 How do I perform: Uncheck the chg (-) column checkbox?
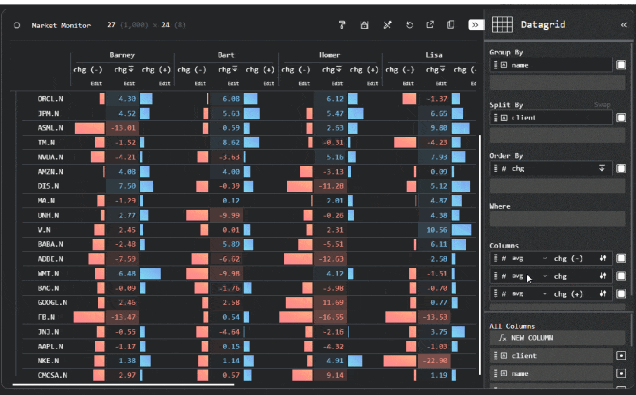point(621,258)
